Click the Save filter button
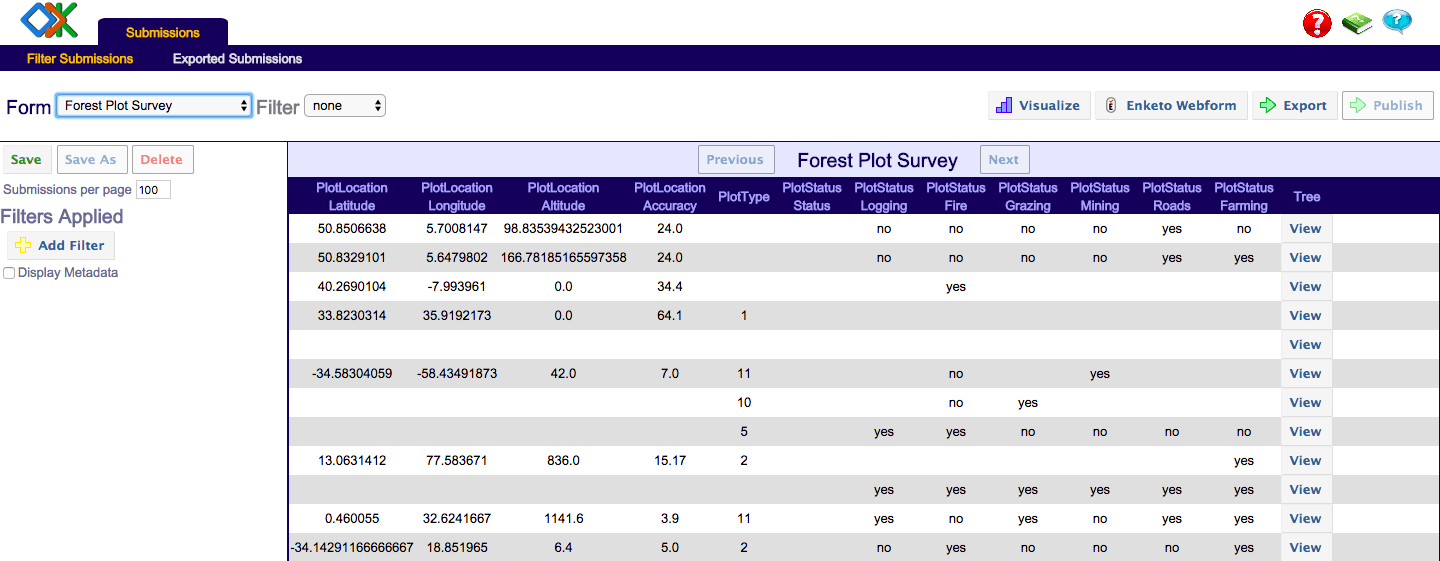 [27, 159]
